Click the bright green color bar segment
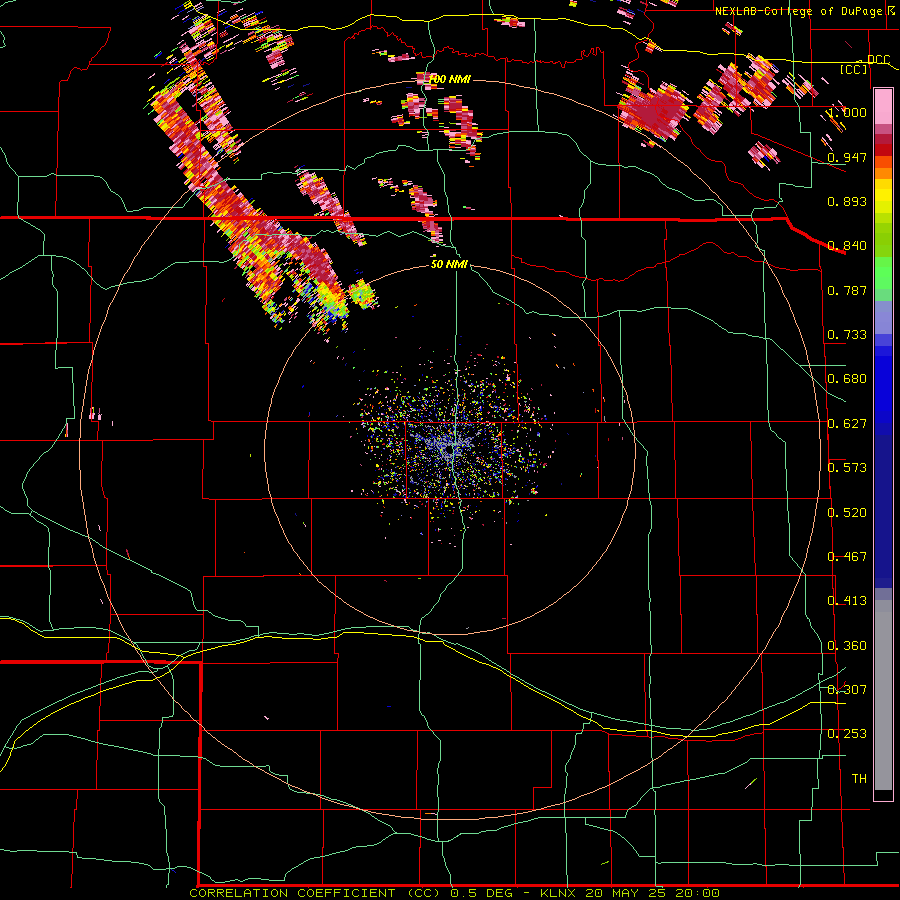This screenshot has height=900, width=900. (x=883, y=273)
